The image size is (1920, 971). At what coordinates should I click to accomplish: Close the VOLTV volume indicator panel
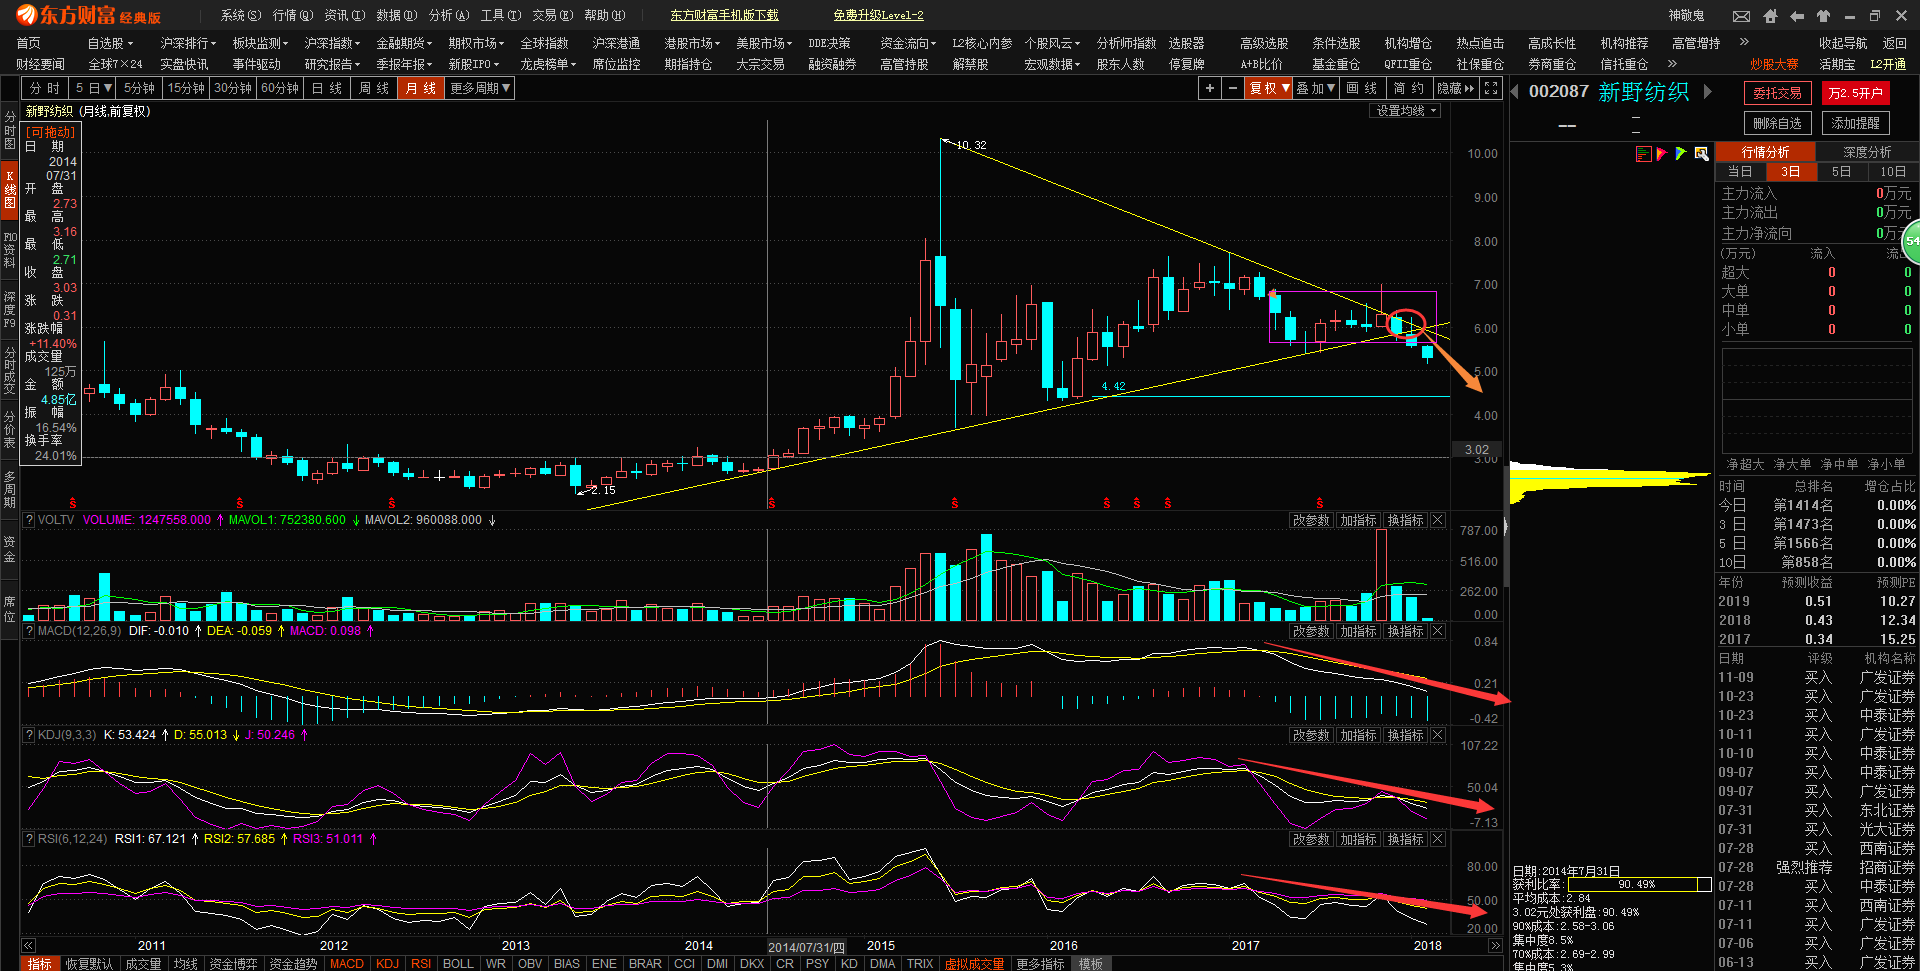(1438, 520)
